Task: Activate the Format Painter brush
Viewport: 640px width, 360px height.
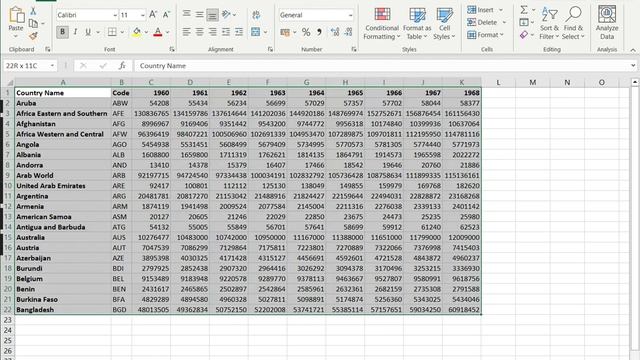Action: click(33, 36)
